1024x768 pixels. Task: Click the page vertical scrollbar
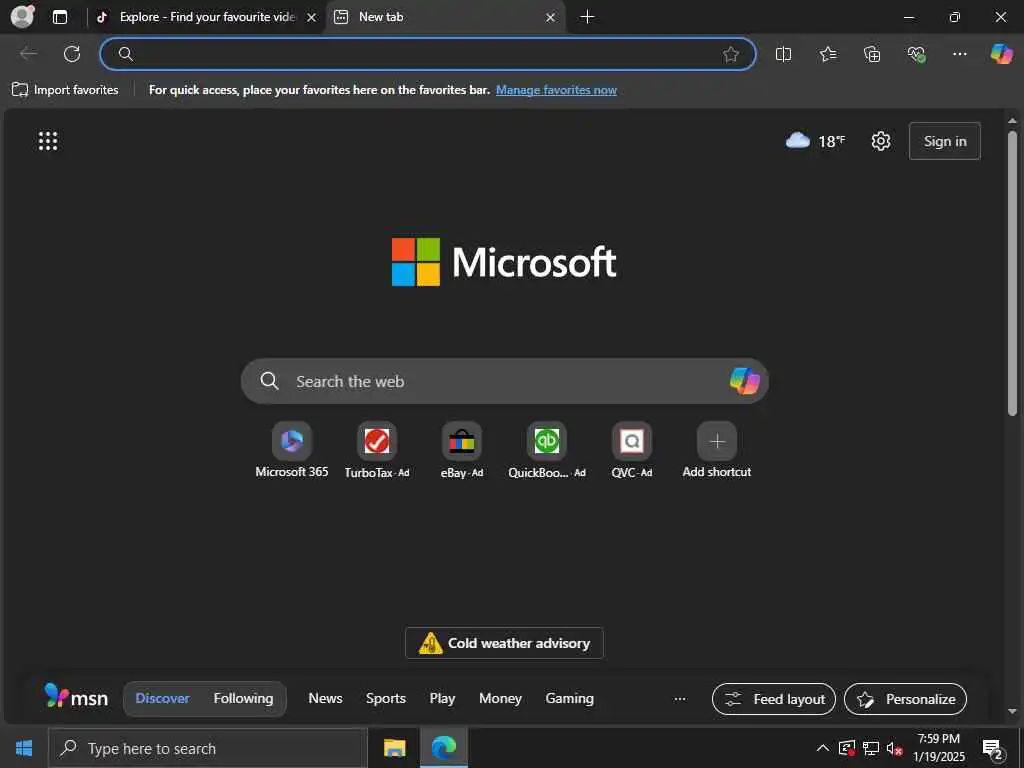click(x=1012, y=273)
